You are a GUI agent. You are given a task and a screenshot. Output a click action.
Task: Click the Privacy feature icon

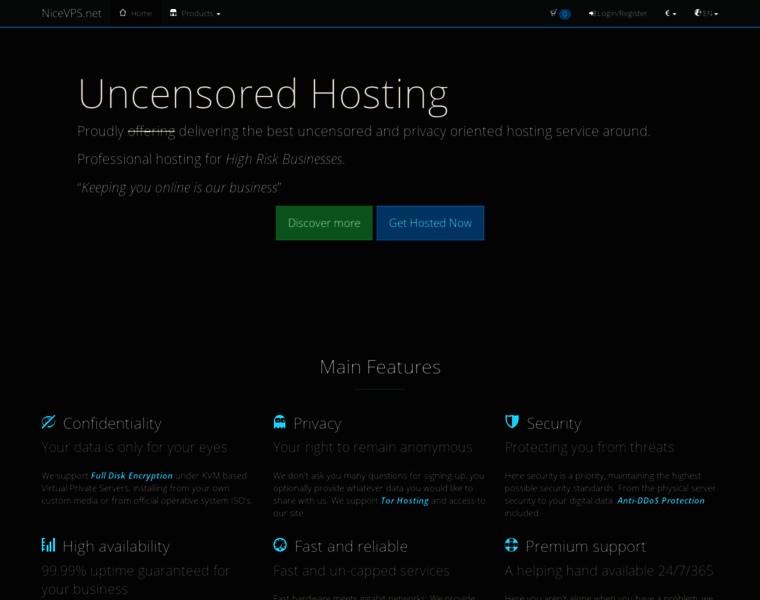pos(280,422)
